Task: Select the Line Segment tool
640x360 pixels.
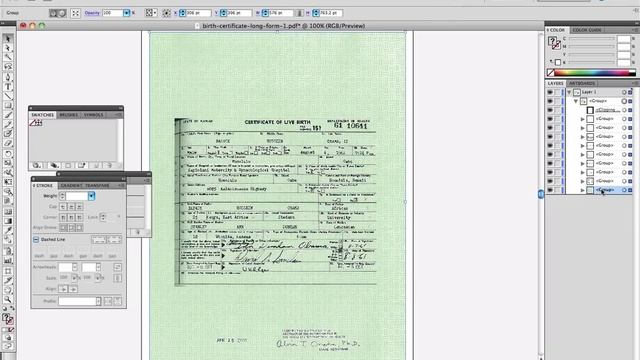Action: click(x=8, y=96)
